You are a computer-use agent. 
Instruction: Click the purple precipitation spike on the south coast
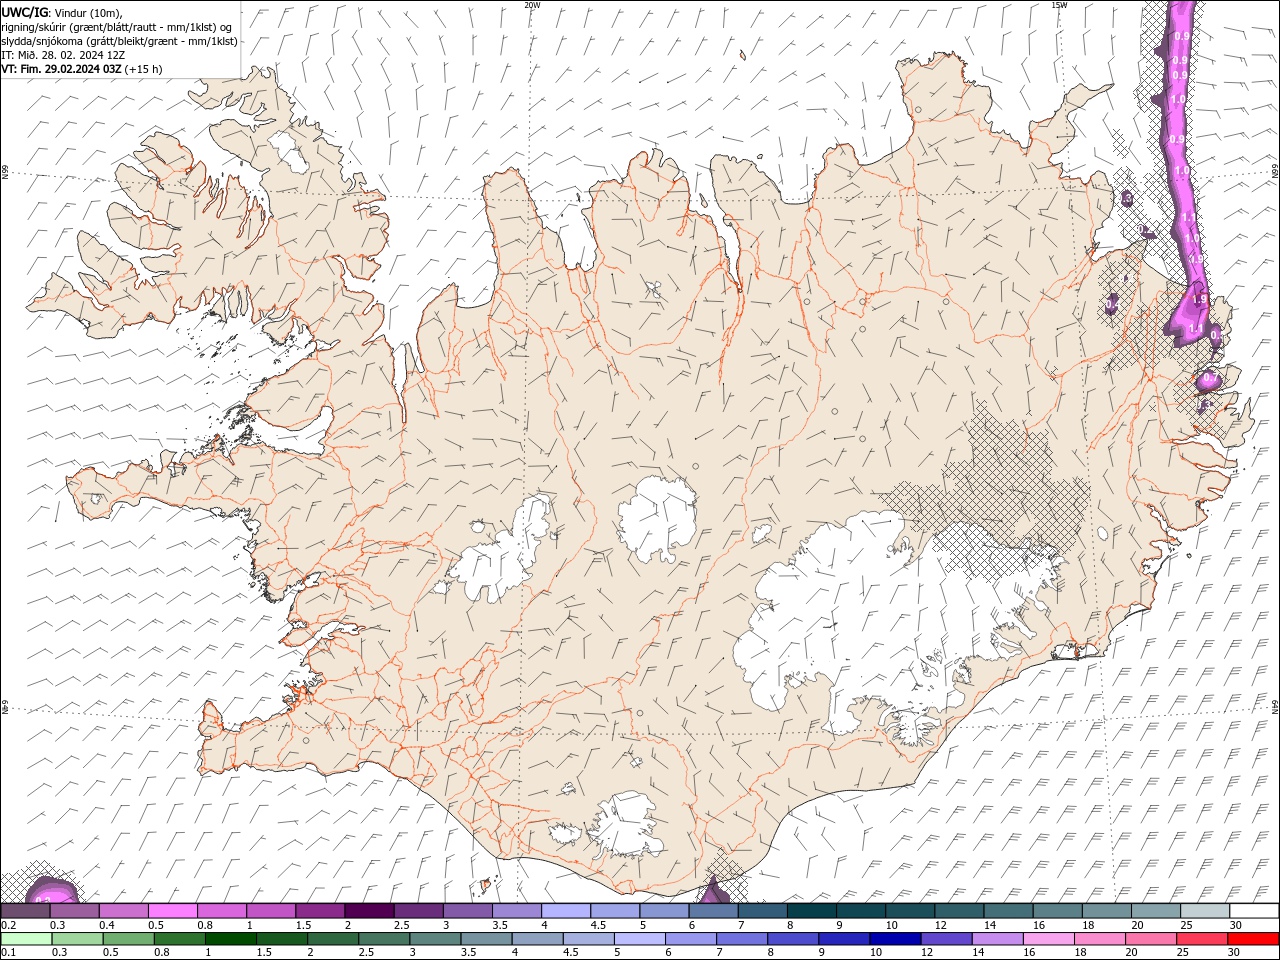(x=714, y=890)
